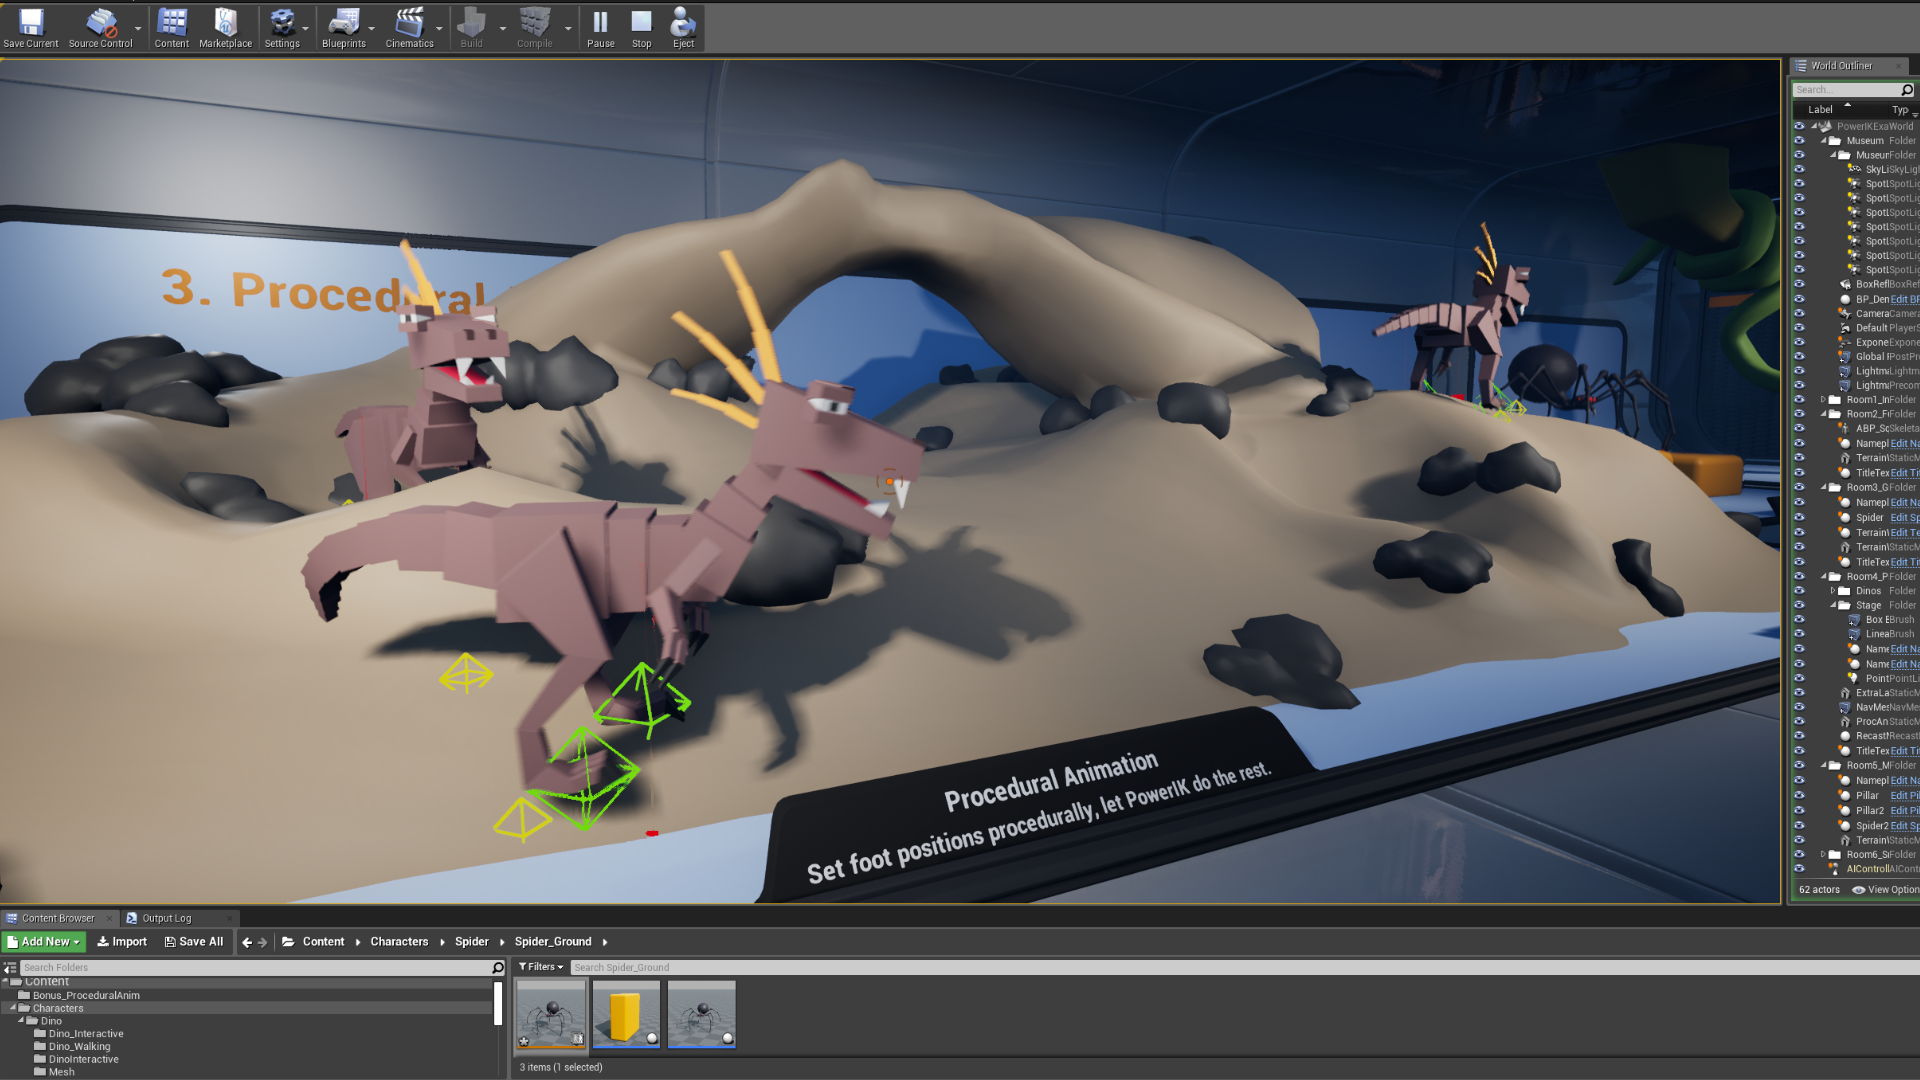Click the Characters breadcrumb path item
1920x1080 pixels.
pos(399,942)
